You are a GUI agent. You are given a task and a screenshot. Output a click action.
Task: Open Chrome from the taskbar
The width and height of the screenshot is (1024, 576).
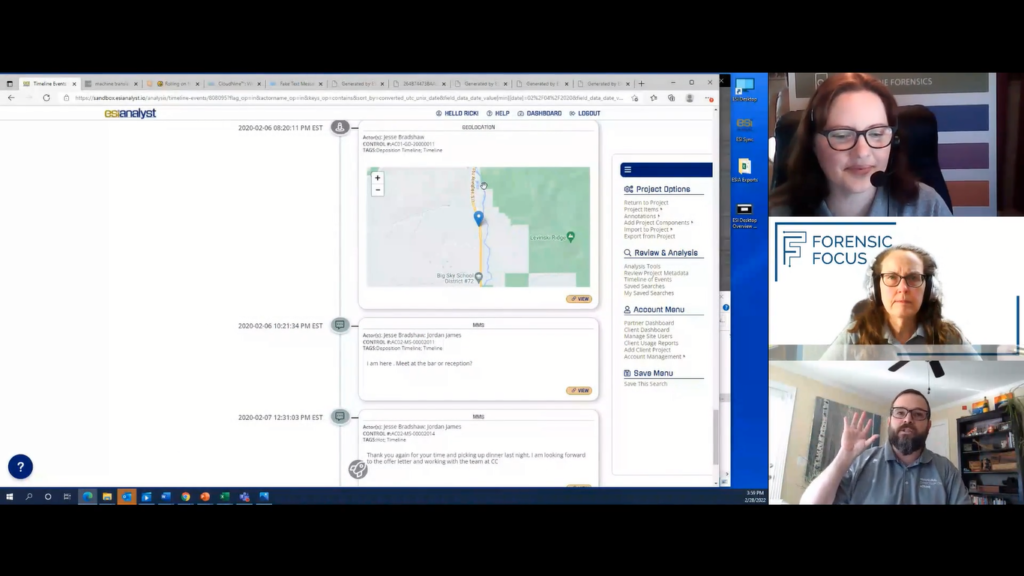185,497
